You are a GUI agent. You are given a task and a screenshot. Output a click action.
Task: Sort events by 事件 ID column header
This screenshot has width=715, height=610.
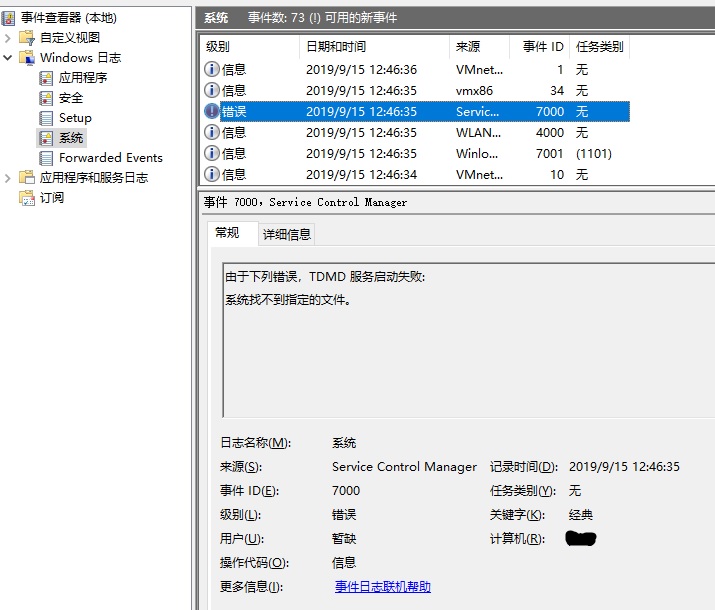[539, 47]
